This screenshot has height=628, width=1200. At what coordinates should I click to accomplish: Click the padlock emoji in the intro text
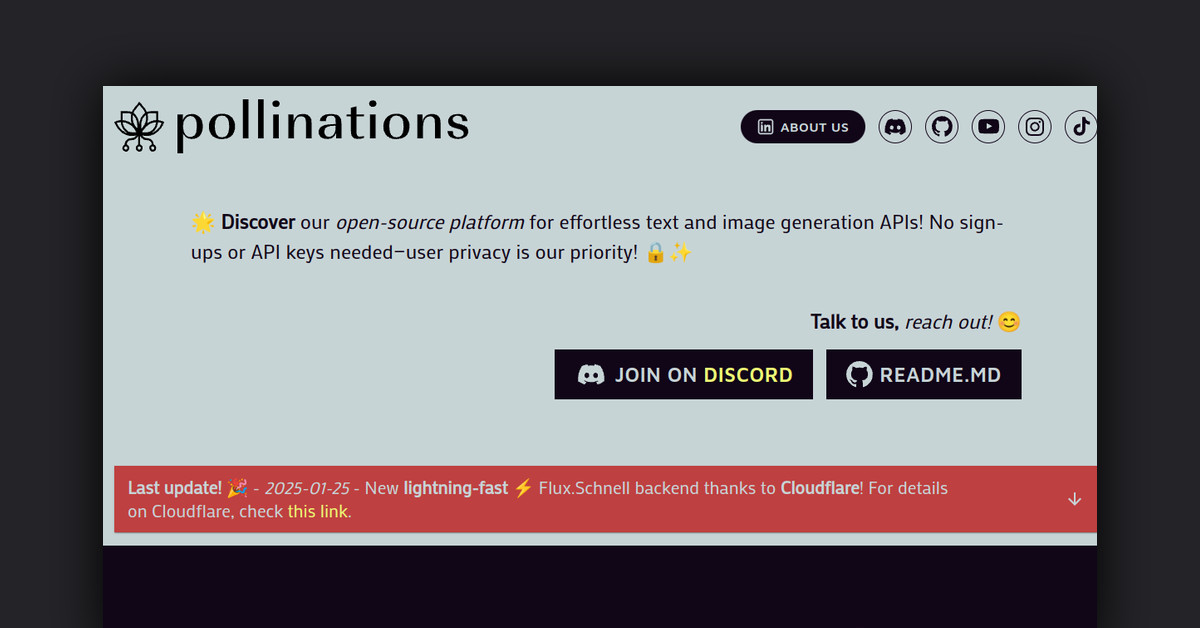(x=657, y=252)
